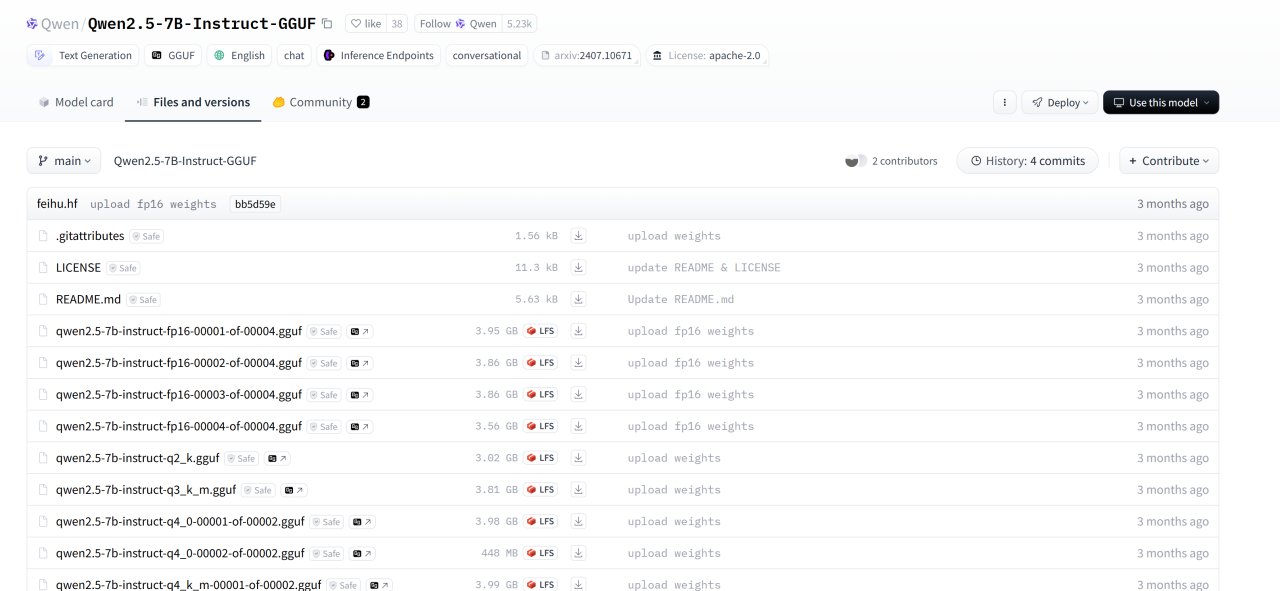
Task: Open the feihu.hf author link
Action: (x=57, y=204)
